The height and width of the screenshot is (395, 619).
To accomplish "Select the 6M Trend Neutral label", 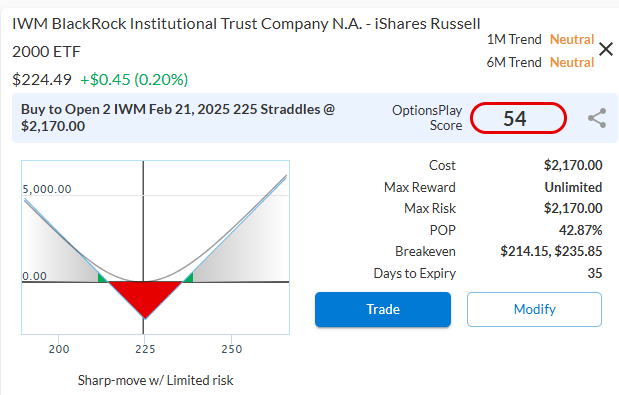I will (540, 62).
